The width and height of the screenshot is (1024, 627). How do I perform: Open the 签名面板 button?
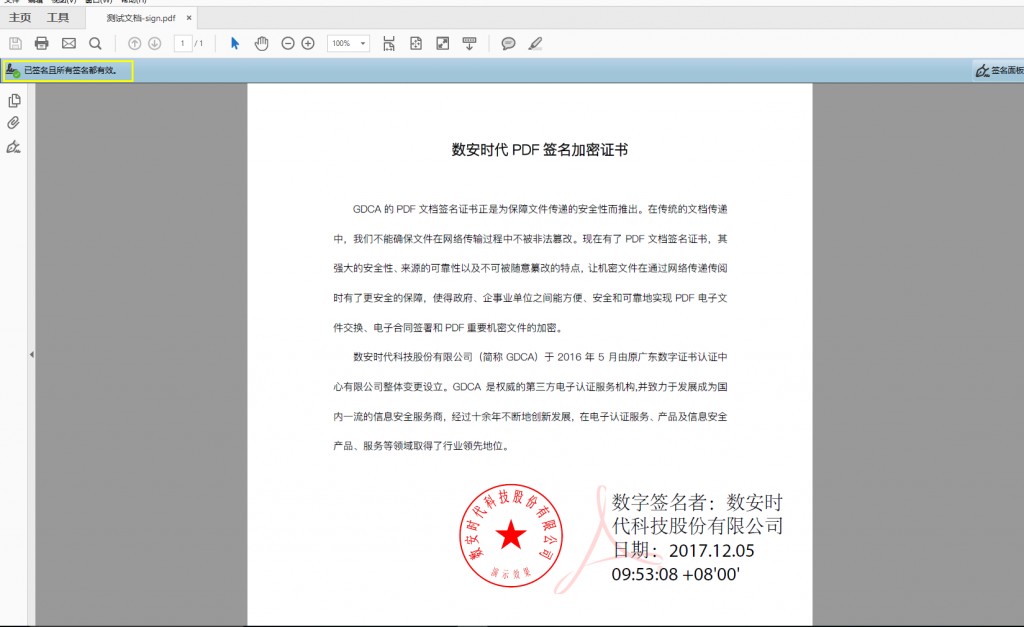coord(999,71)
